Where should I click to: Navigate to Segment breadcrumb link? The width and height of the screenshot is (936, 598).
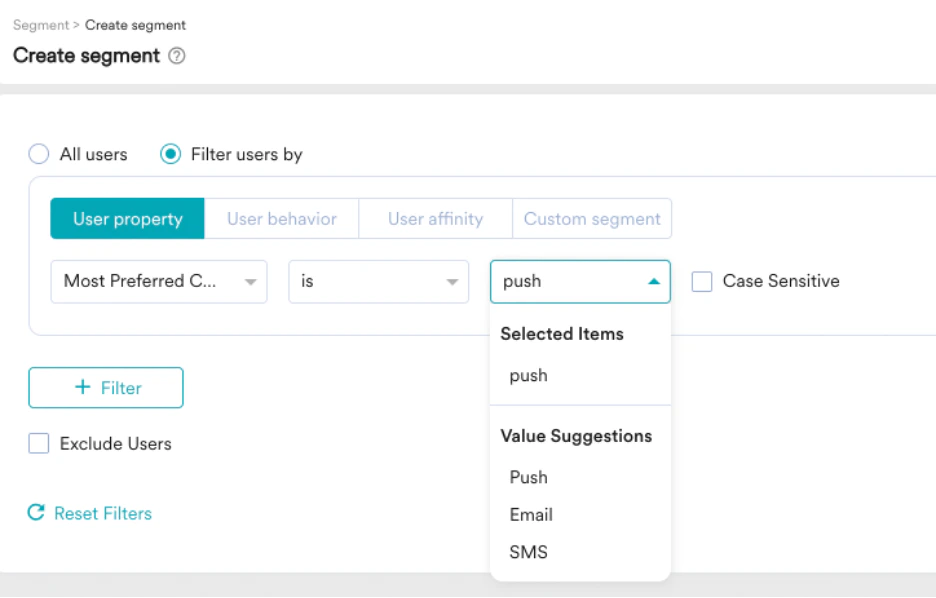(x=40, y=25)
